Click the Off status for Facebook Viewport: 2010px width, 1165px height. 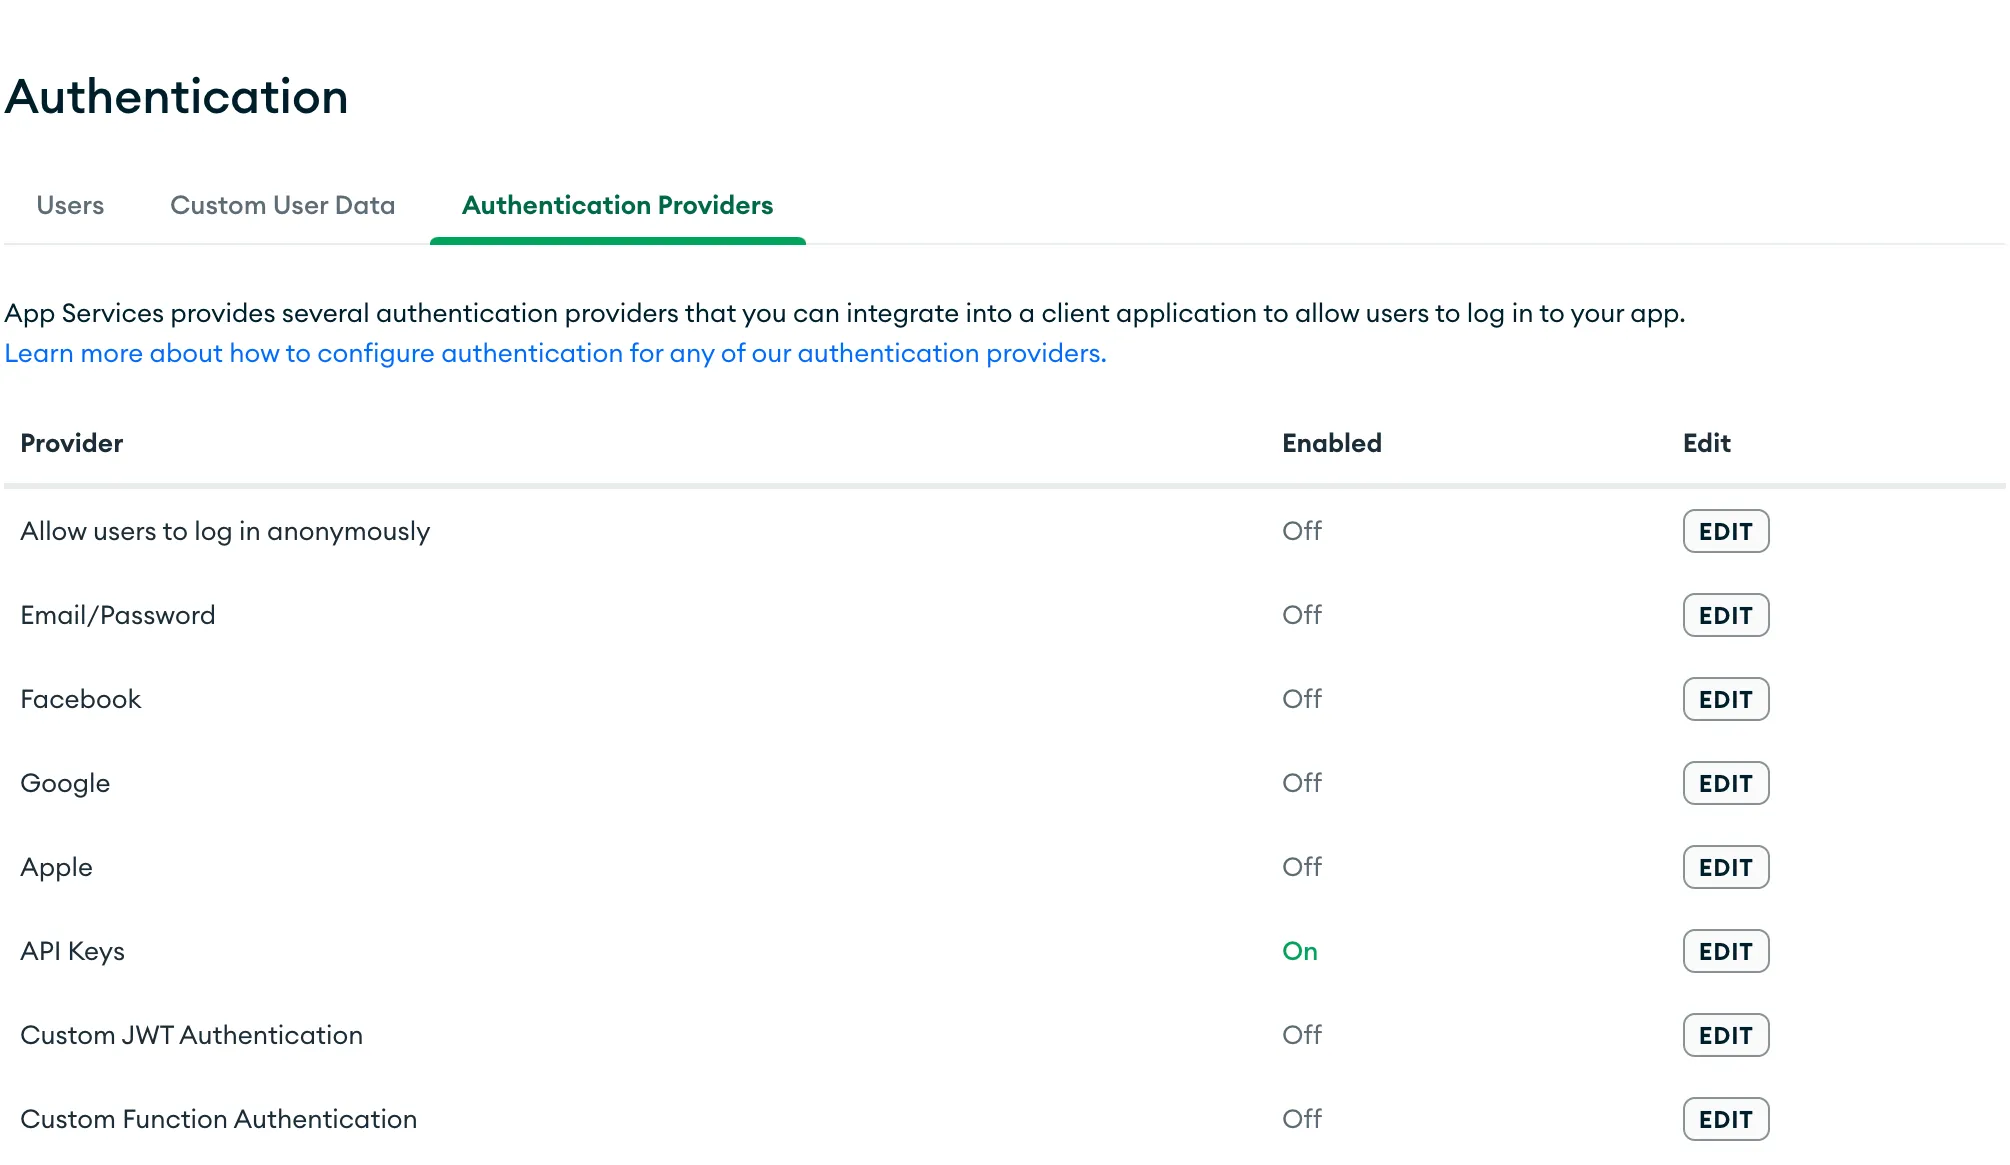[1301, 699]
